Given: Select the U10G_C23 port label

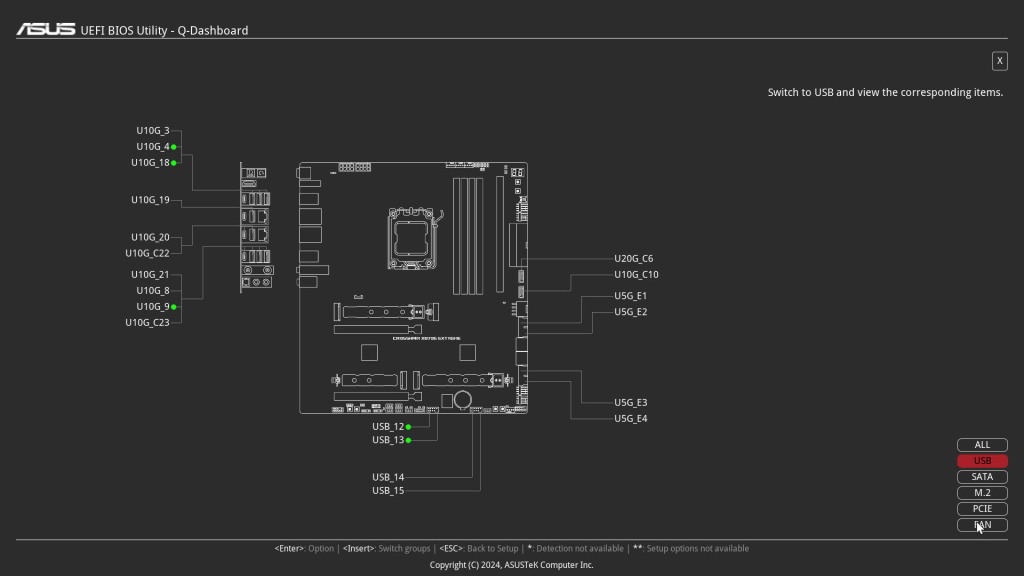Looking at the screenshot, I should pos(148,323).
